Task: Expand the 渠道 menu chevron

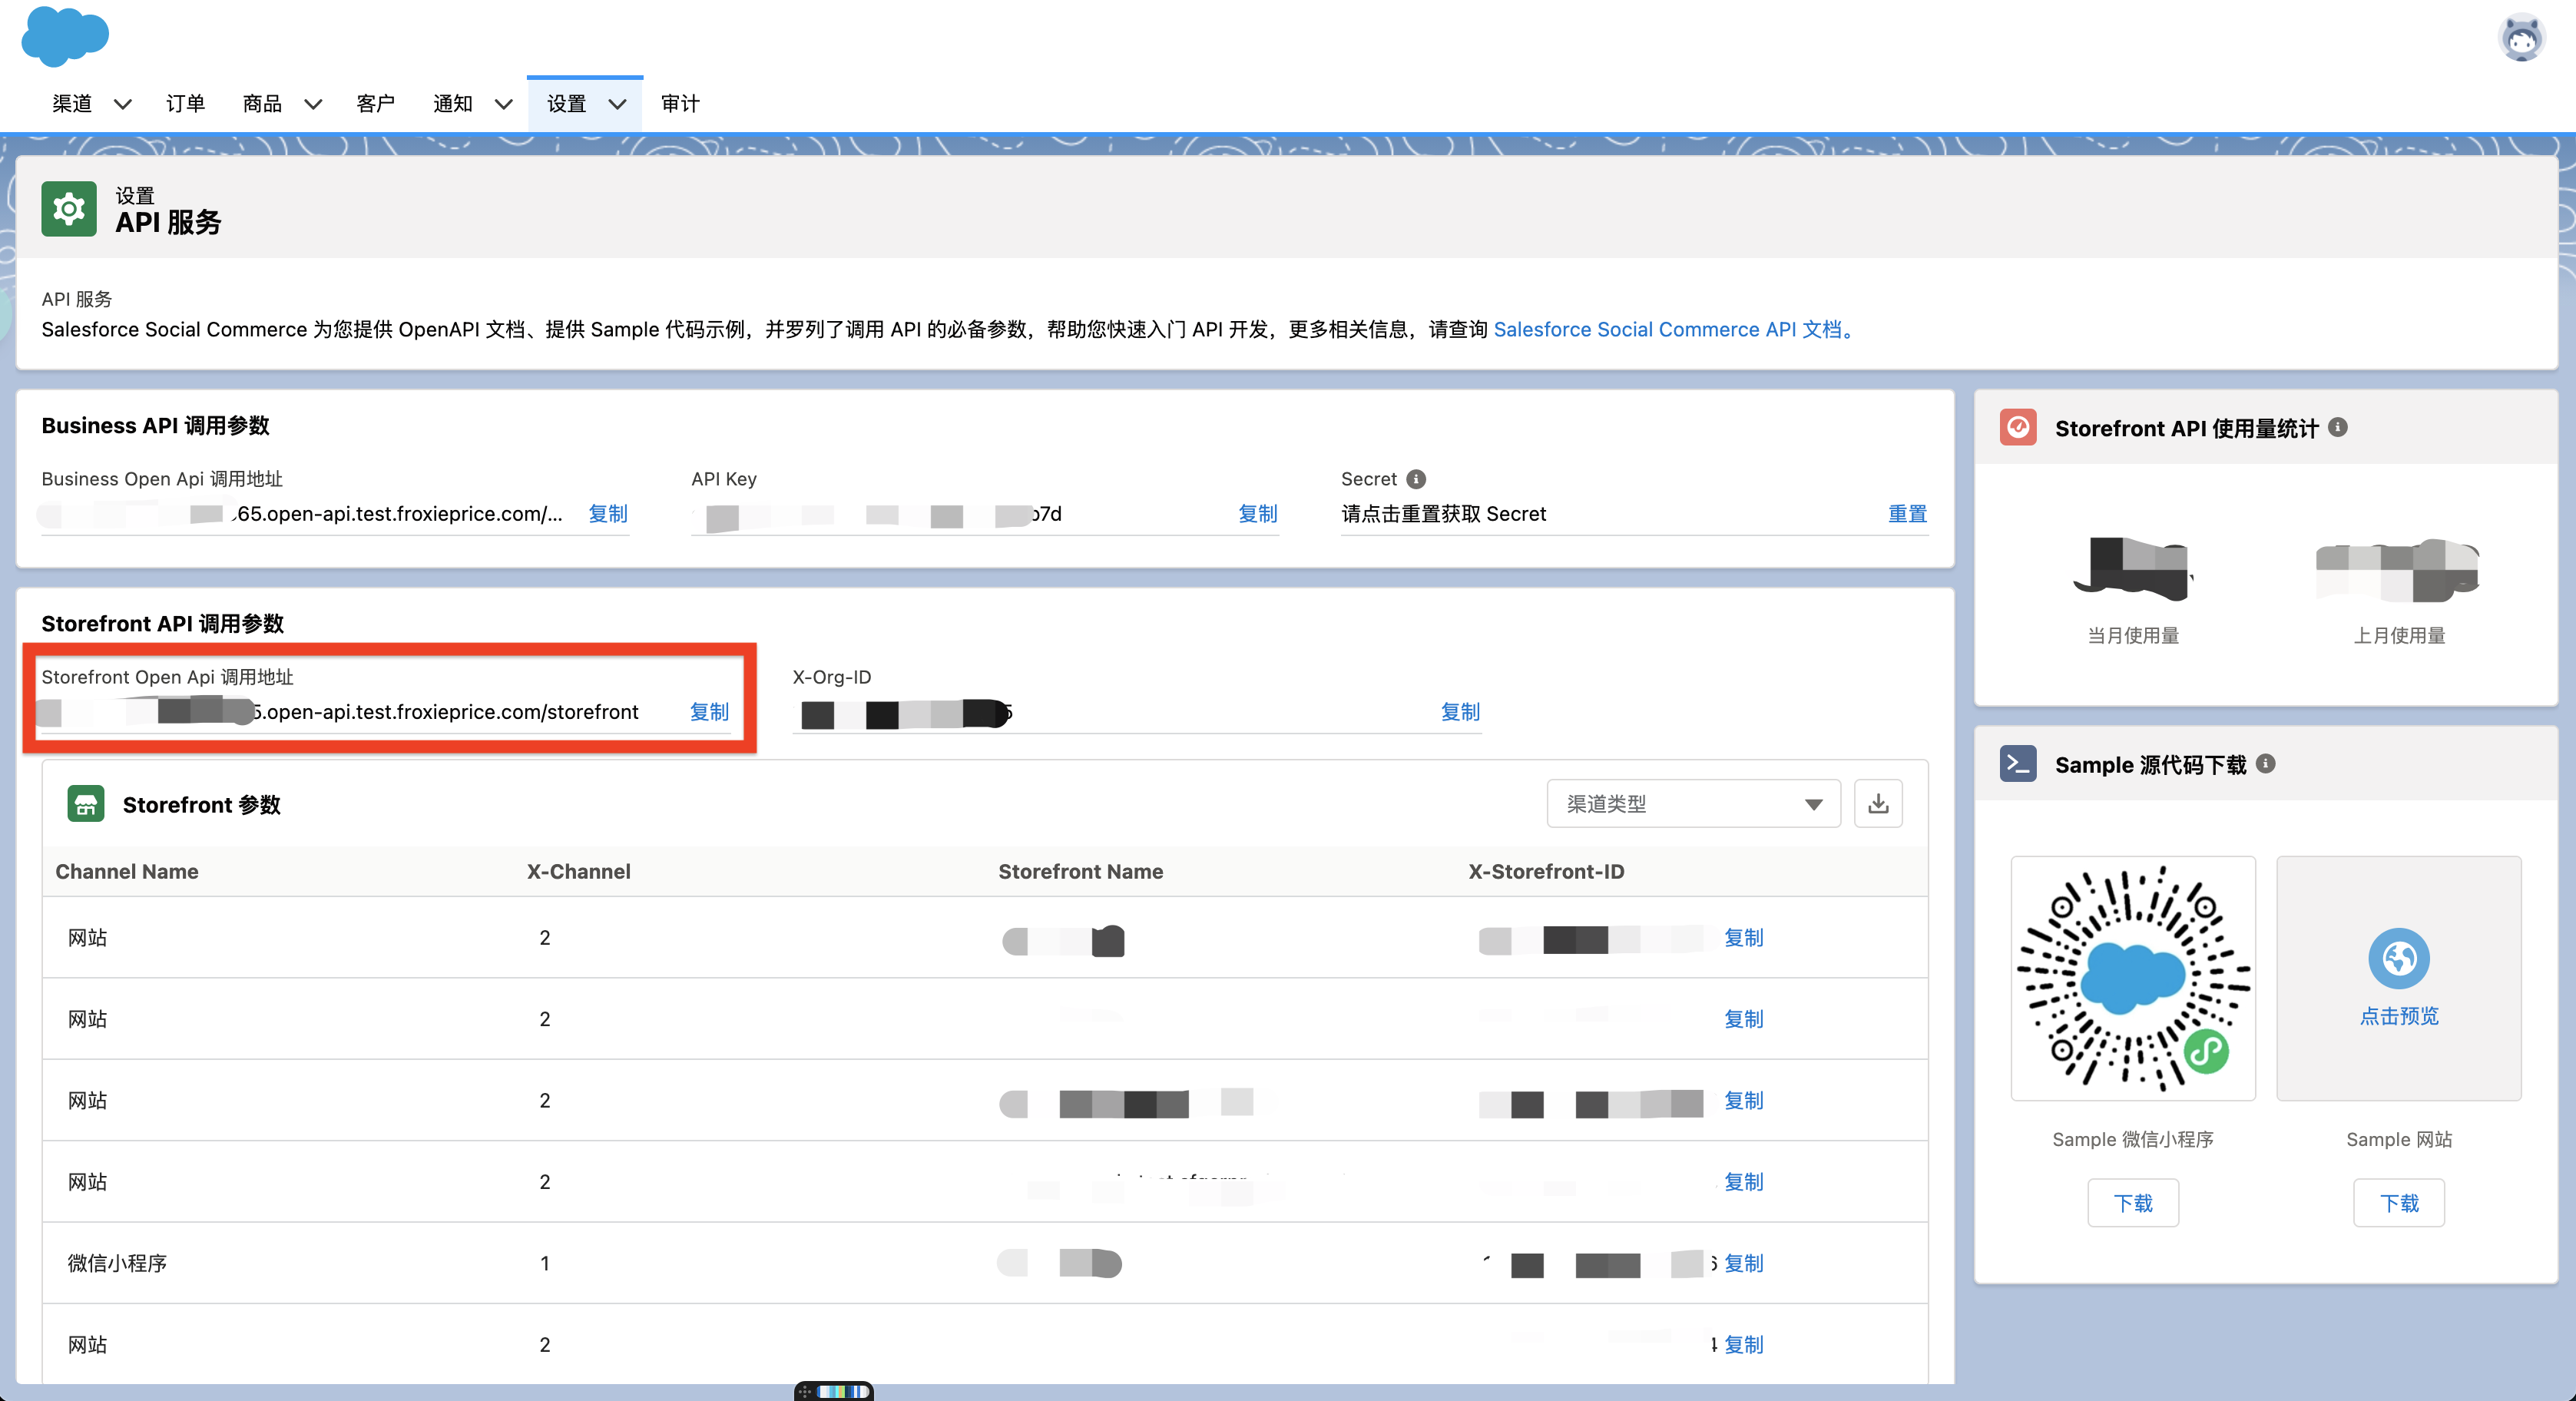Action: (123, 104)
